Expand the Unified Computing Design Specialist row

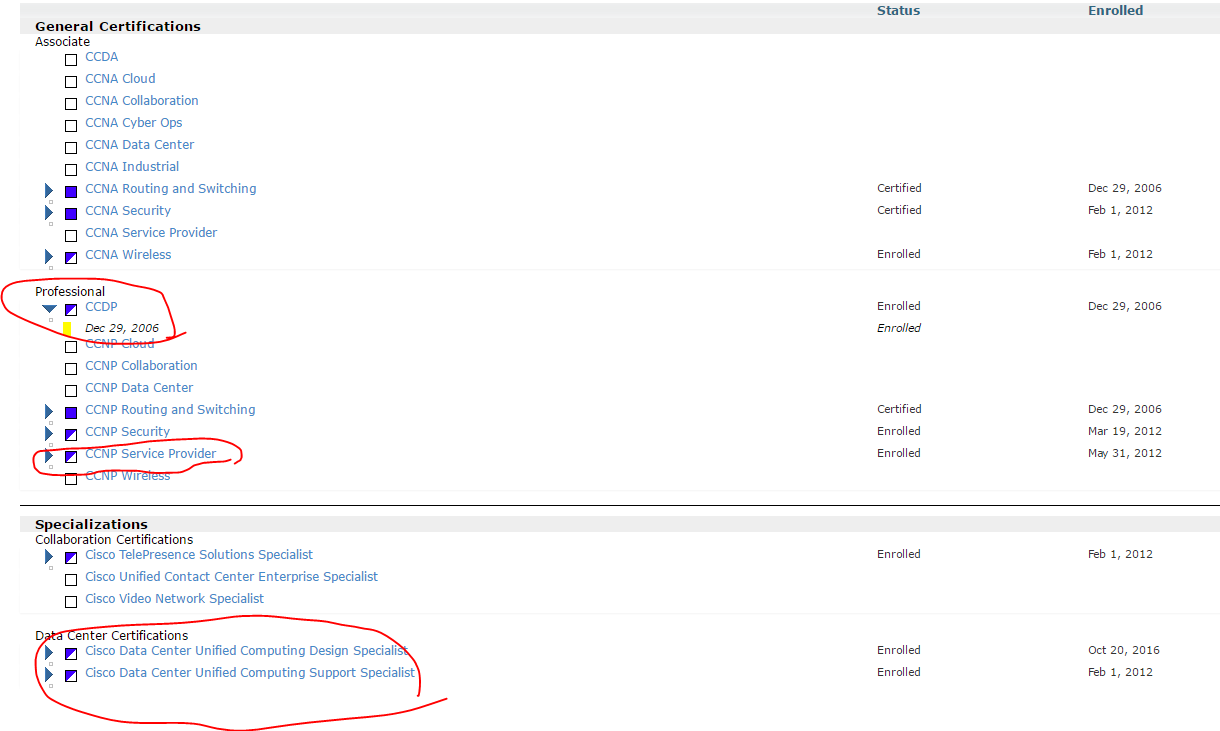[49, 653]
